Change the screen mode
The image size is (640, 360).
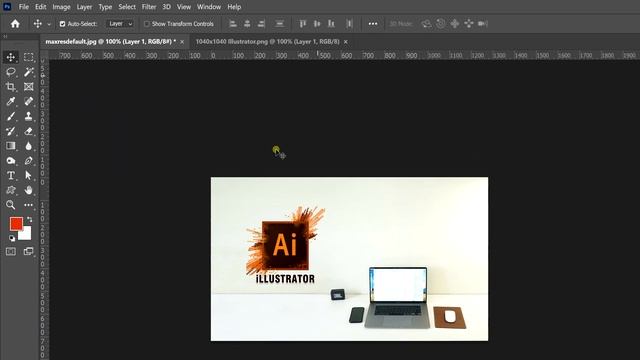[x=28, y=251]
